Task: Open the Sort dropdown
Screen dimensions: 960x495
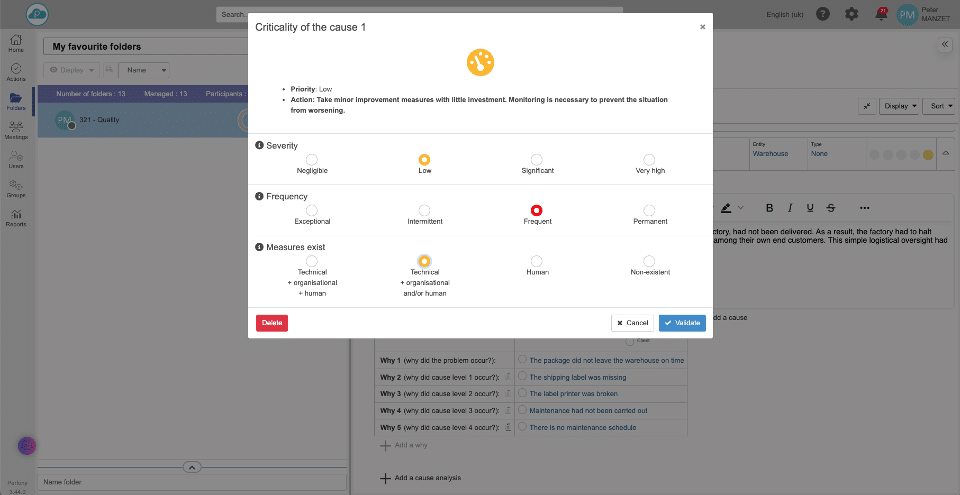Action: (x=940, y=105)
